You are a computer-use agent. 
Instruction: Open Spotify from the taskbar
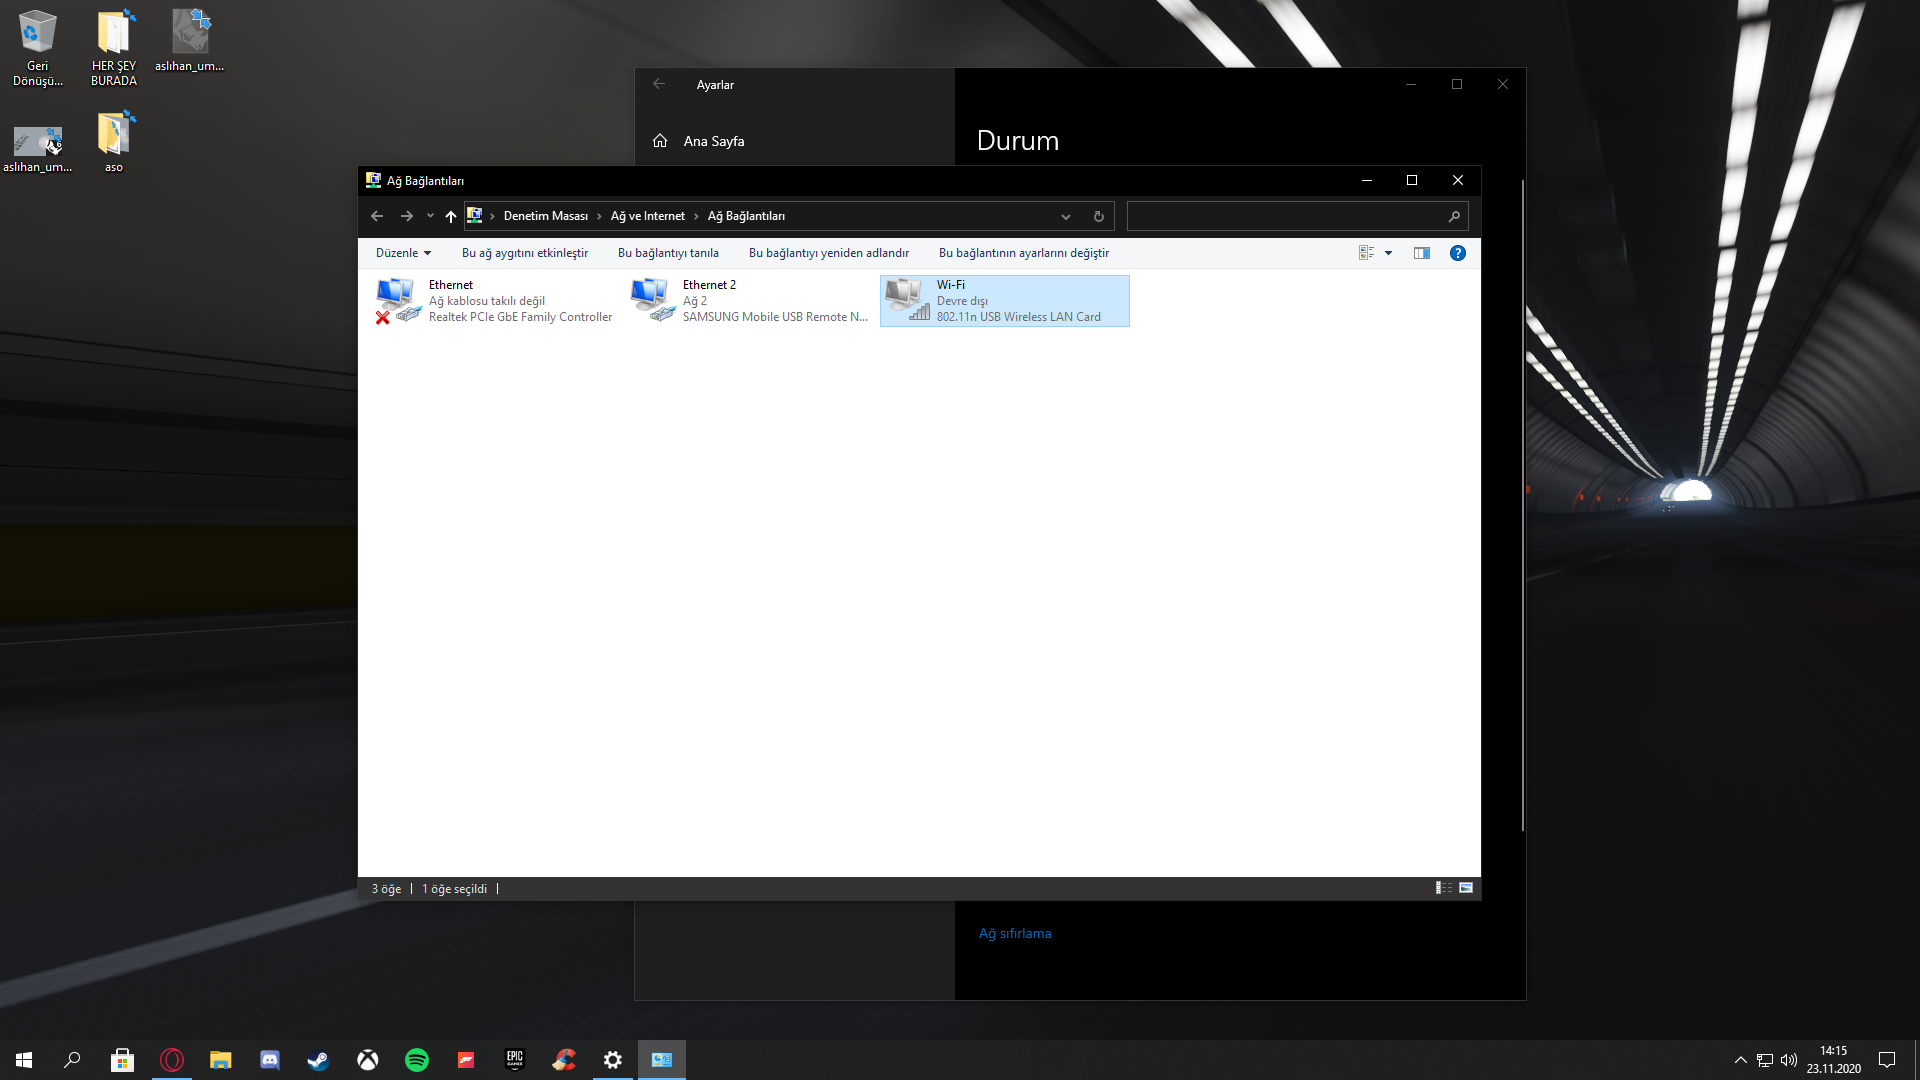point(417,1060)
